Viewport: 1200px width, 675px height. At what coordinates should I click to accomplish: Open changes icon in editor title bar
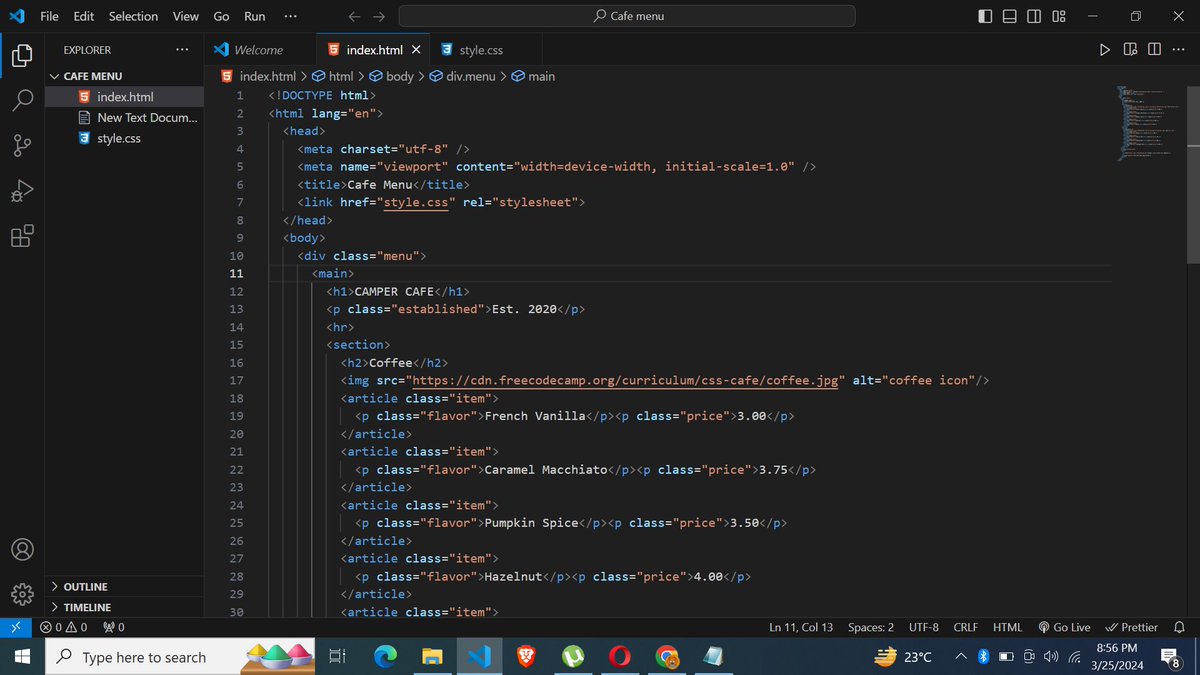pyautogui.click(x=1131, y=49)
